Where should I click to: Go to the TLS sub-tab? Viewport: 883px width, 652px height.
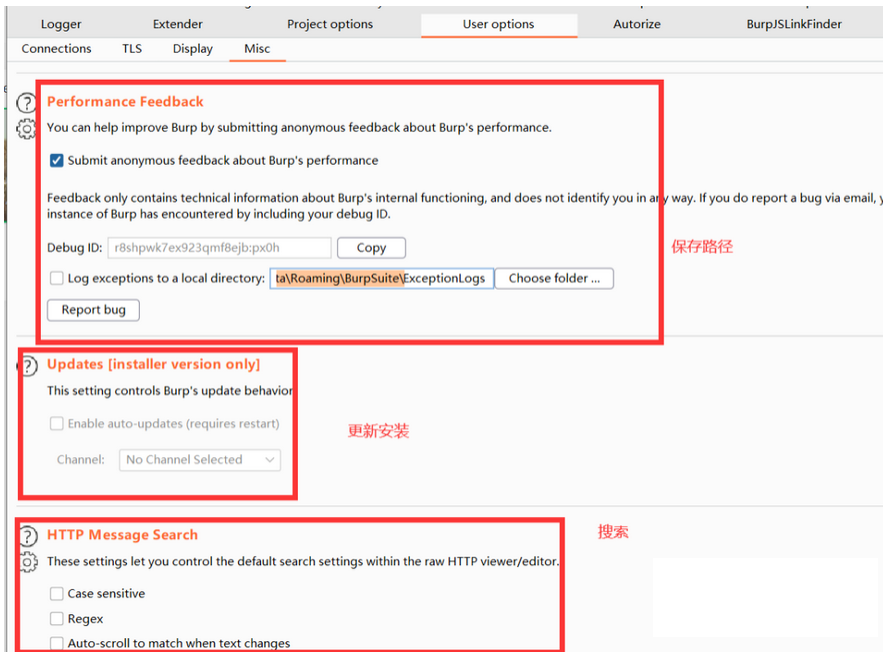(x=132, y=49)
